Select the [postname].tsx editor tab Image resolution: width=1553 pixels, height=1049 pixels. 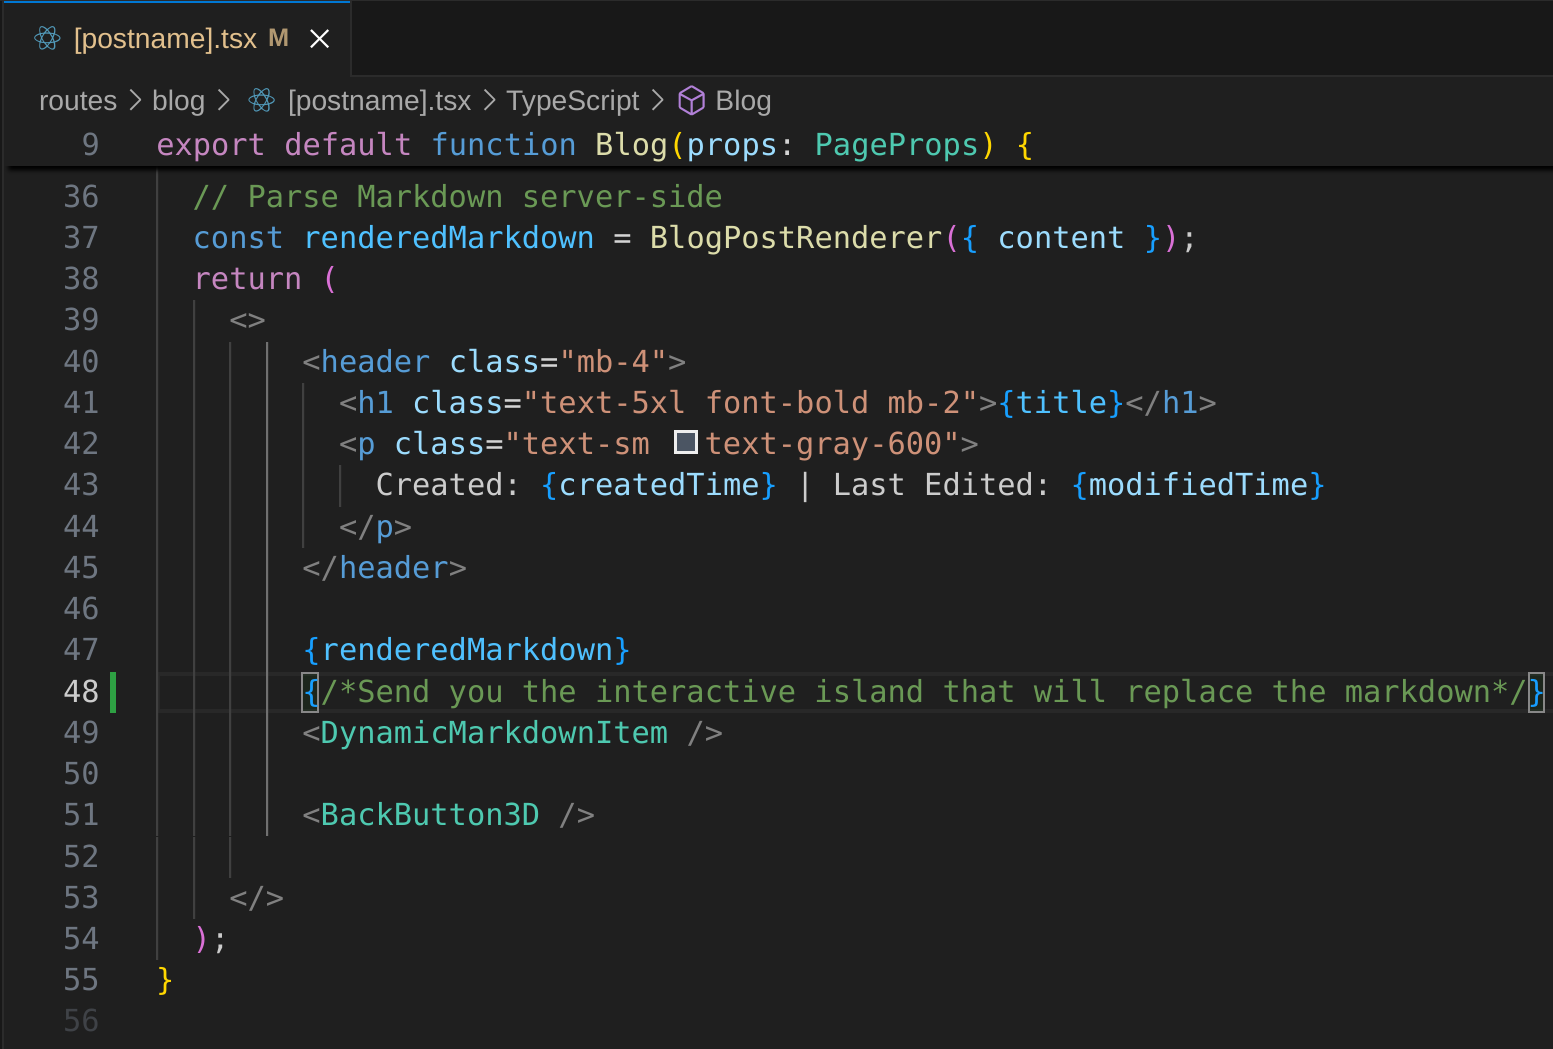point(178,38)
